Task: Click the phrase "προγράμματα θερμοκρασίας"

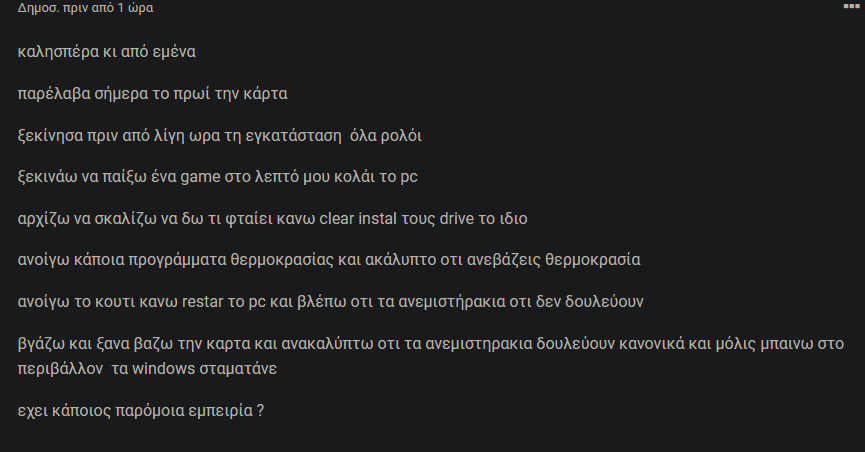Action: click(231, 260)
